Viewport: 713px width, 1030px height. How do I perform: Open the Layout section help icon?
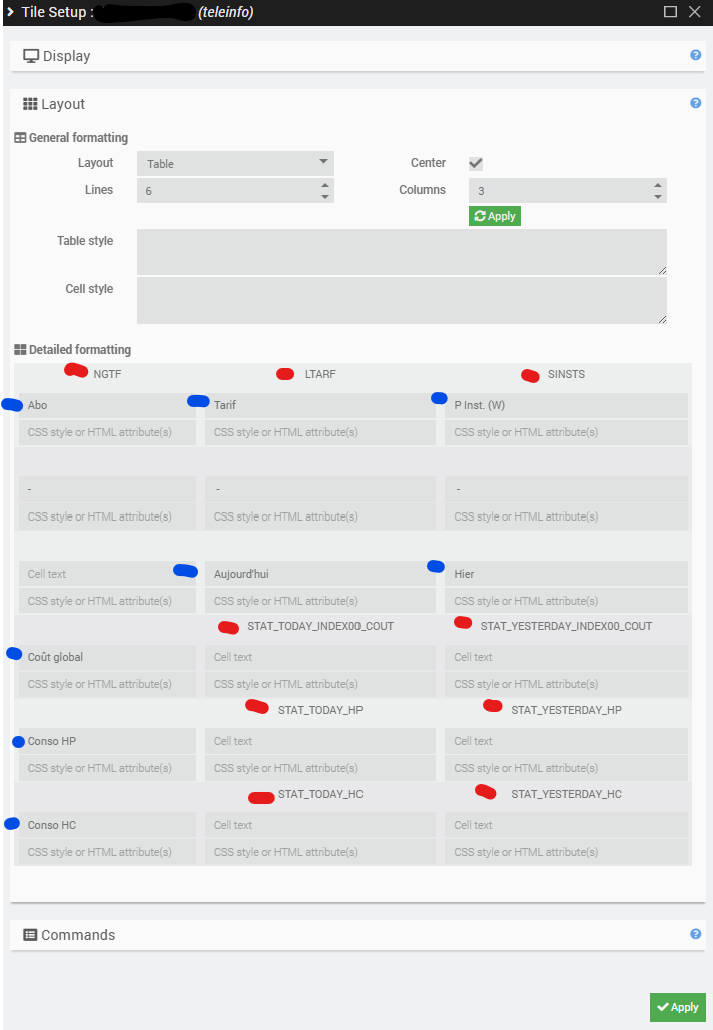coord(695,103)
